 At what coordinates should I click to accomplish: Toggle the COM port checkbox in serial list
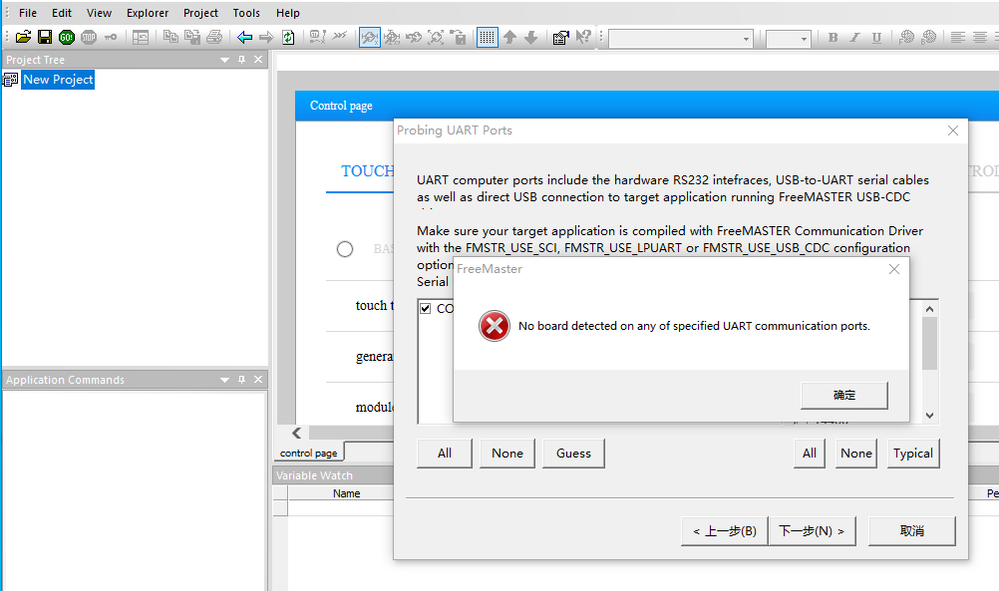point(426,308)
